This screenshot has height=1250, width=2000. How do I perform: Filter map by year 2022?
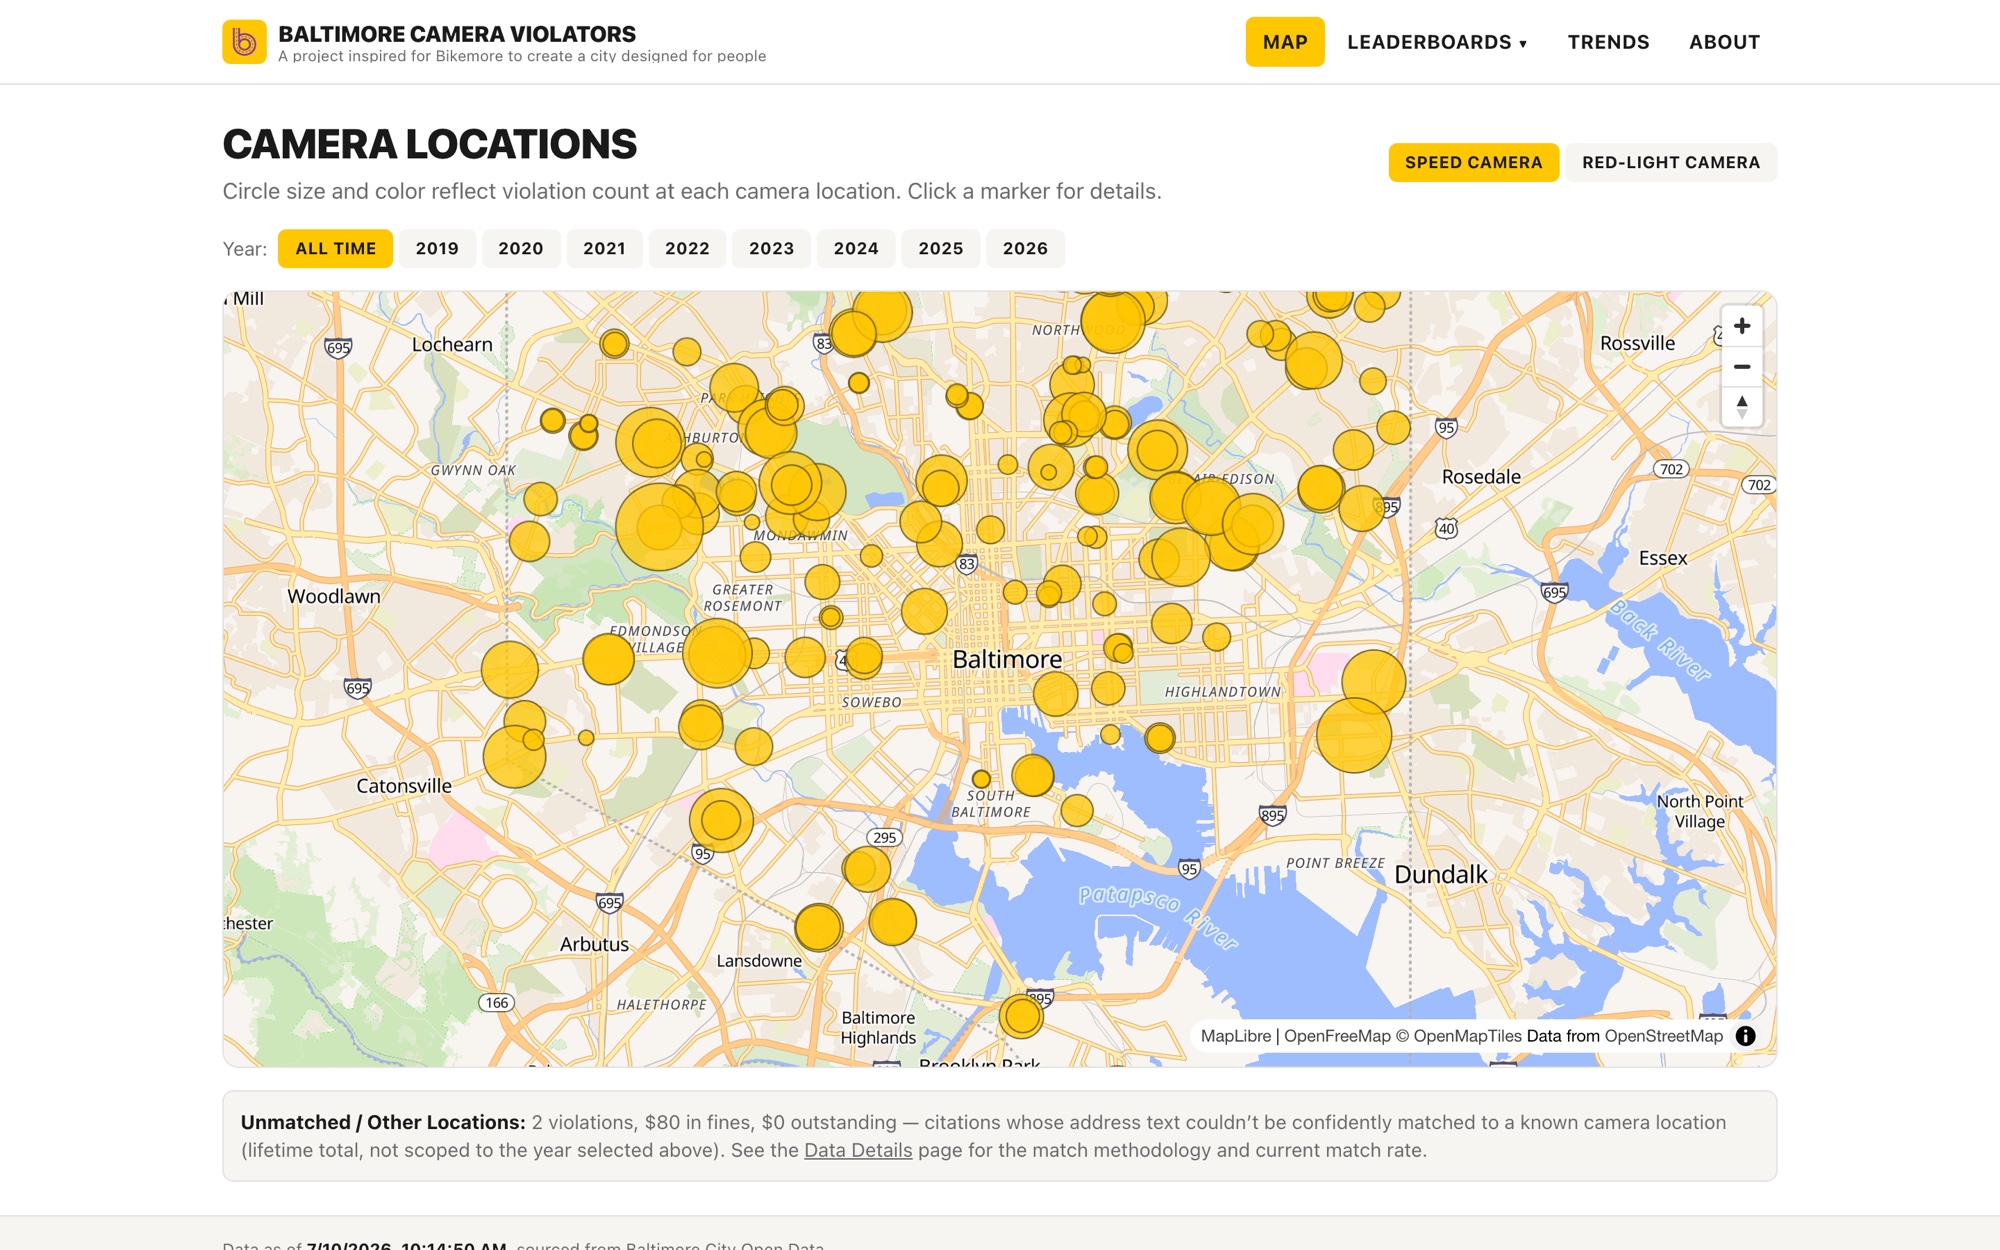687,248
